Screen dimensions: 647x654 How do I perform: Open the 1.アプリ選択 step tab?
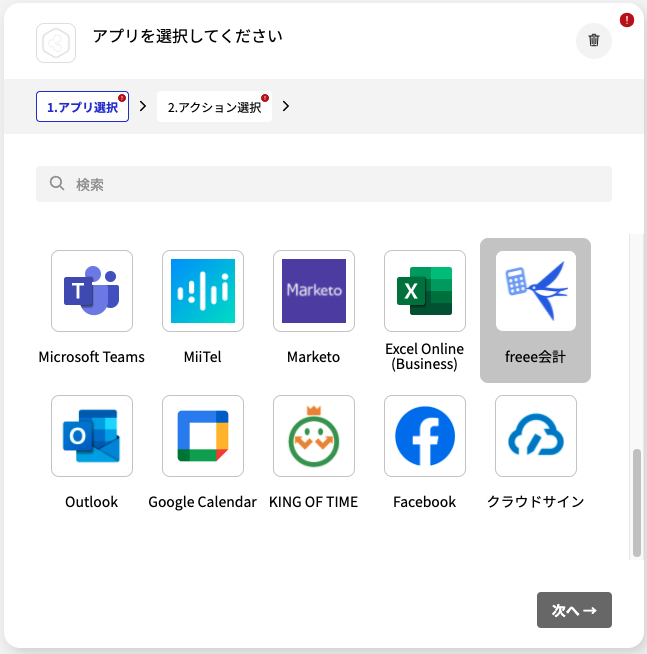(82, 107)
